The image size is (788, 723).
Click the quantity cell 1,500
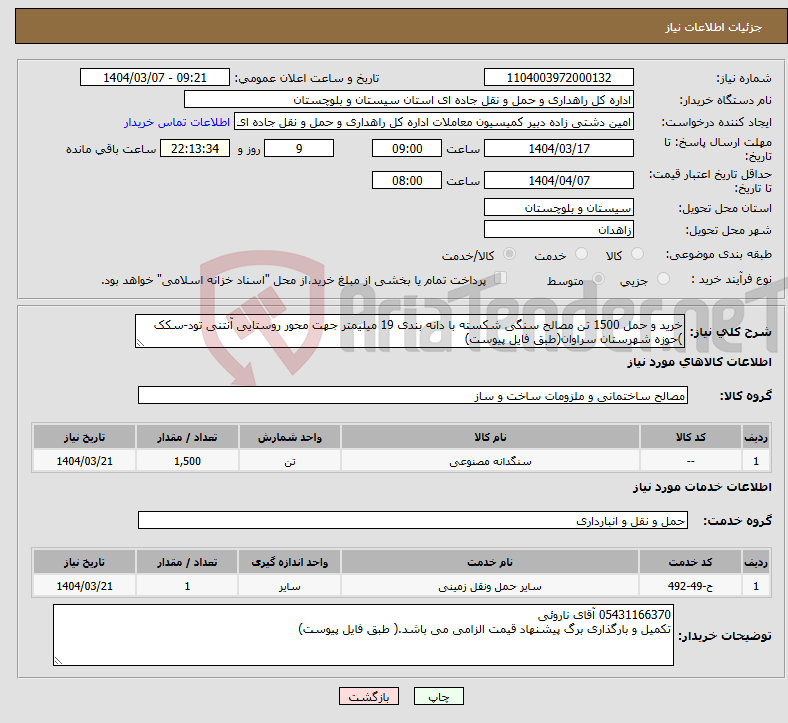(187, 461)
